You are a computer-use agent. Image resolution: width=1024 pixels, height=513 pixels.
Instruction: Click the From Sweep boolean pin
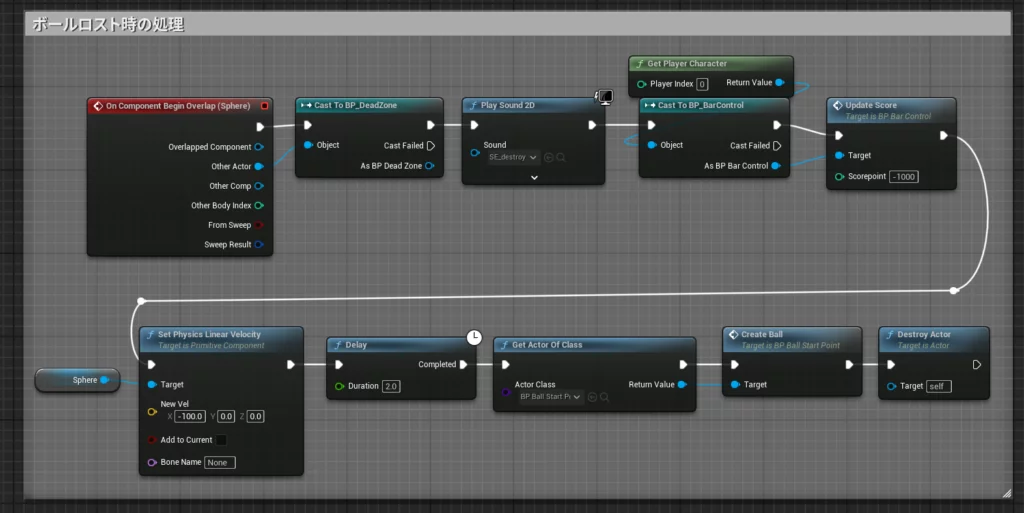(259, 225)
